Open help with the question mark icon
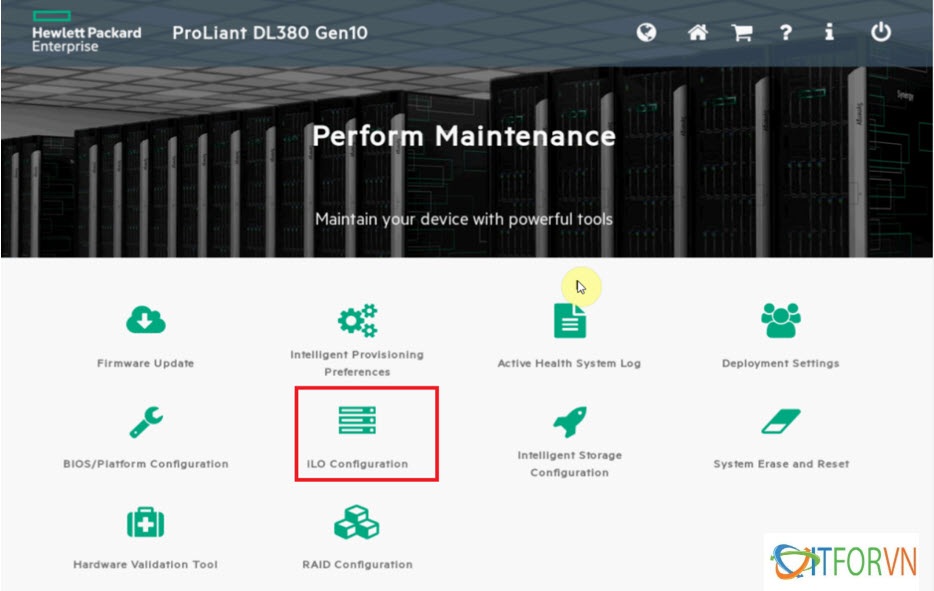Viewport: 934px width, 591px height. point(786,32)
